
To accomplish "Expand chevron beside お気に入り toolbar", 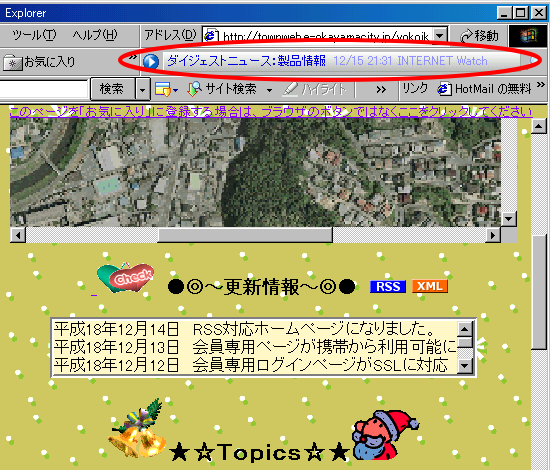I will point(133,57).
